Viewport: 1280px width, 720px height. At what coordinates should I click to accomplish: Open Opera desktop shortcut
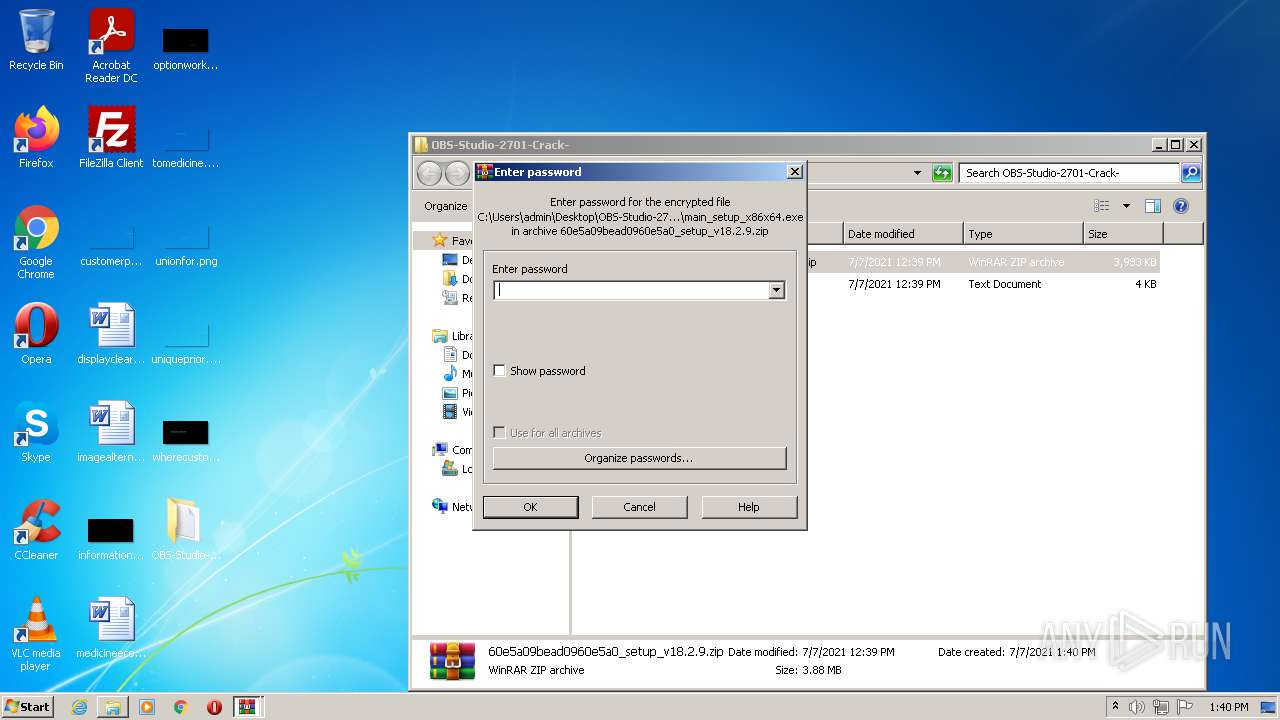pyautogui.click(x=36, y=334)
